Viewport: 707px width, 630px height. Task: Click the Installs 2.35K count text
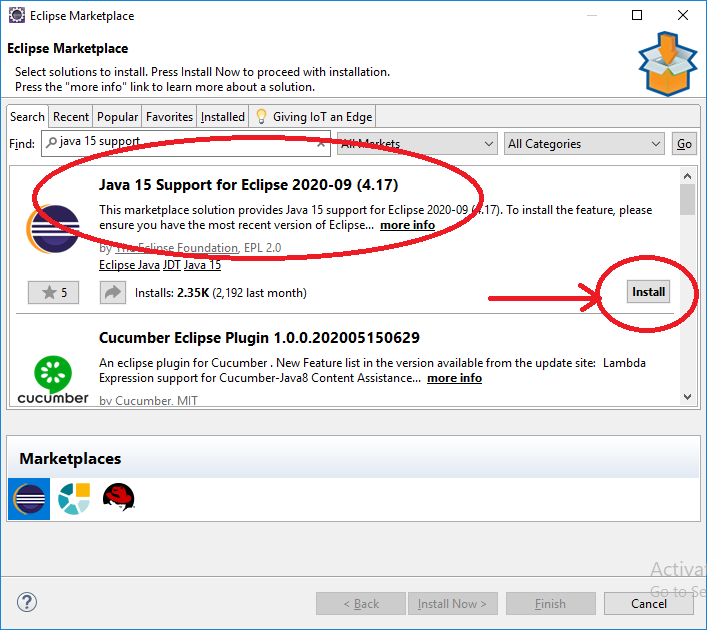point(220,293)
